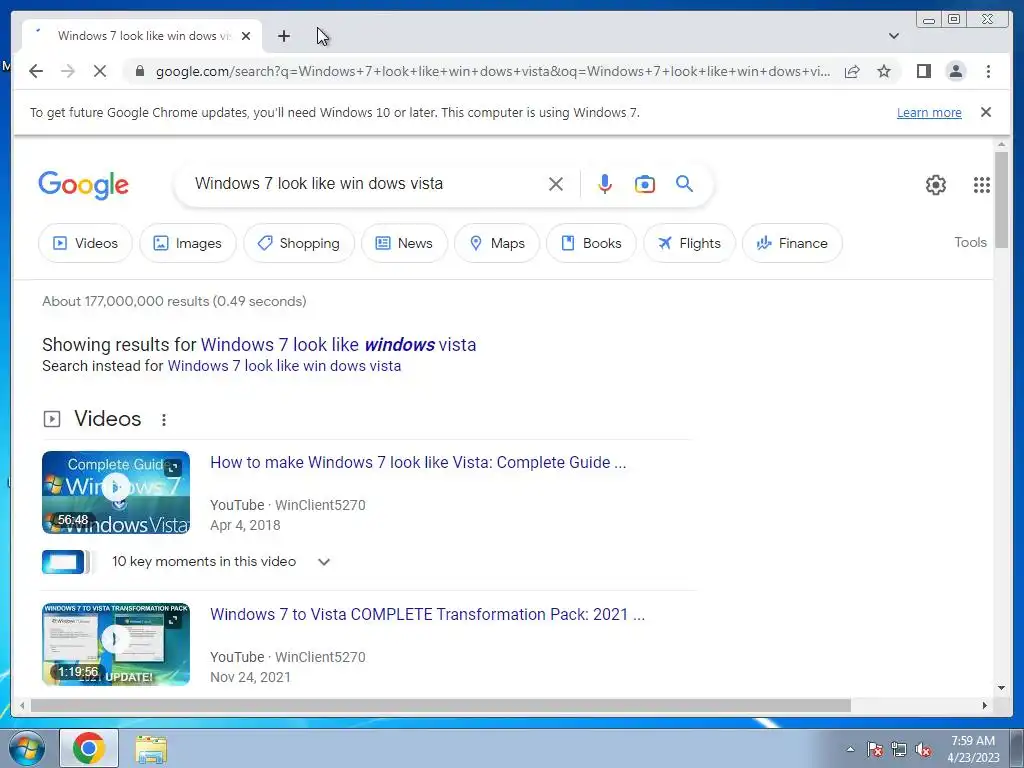
Task: Stop loading the page
Action: coord(100,71)
